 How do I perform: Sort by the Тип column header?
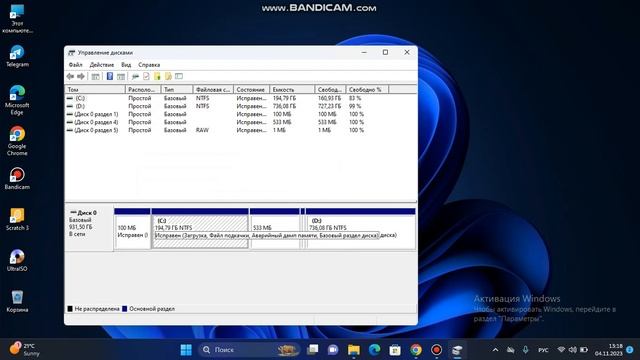[x=177, y=89]
